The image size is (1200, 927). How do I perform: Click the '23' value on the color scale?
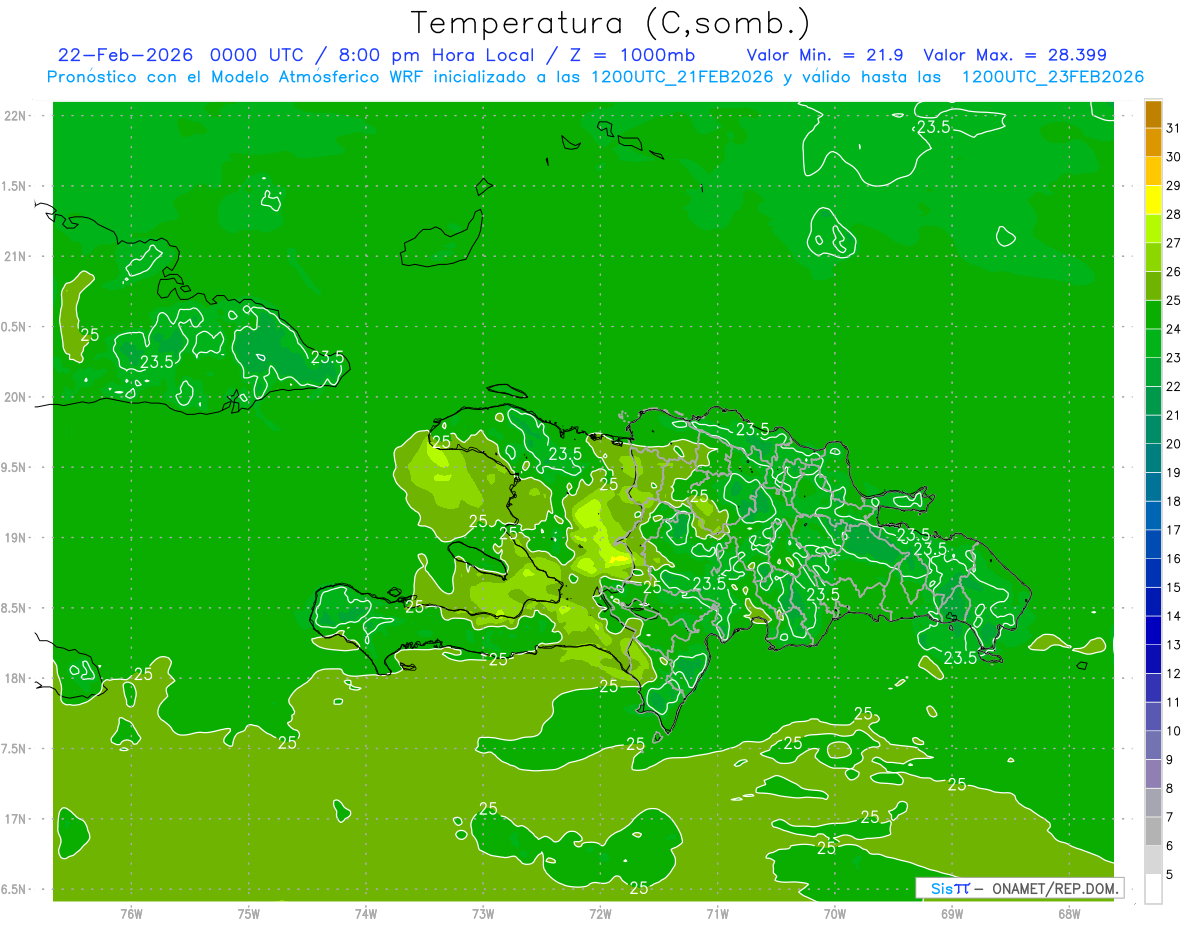click(1174, 358)
